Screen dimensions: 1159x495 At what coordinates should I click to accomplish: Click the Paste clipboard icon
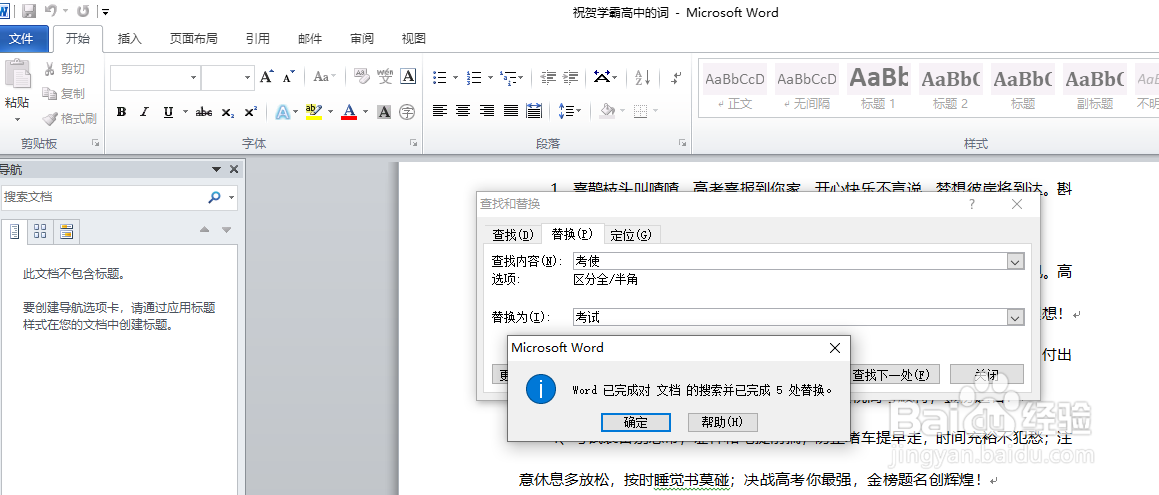(17, 76)
